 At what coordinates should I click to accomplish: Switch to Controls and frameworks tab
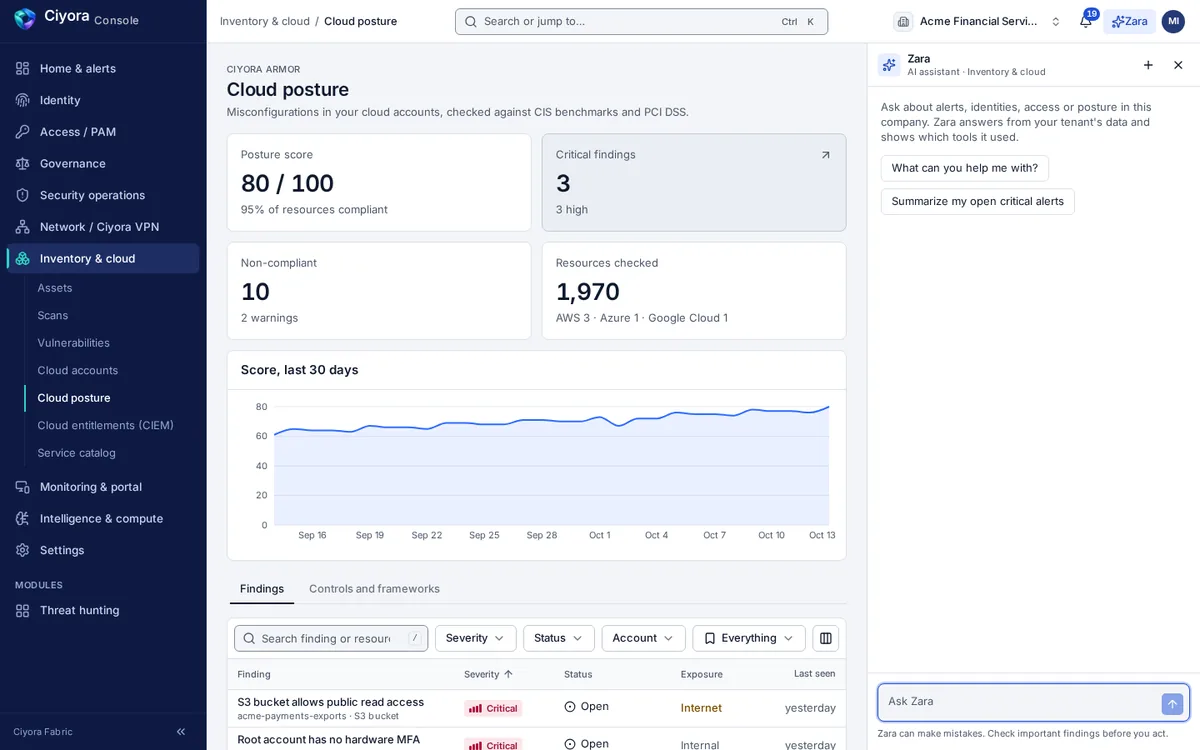374,589
